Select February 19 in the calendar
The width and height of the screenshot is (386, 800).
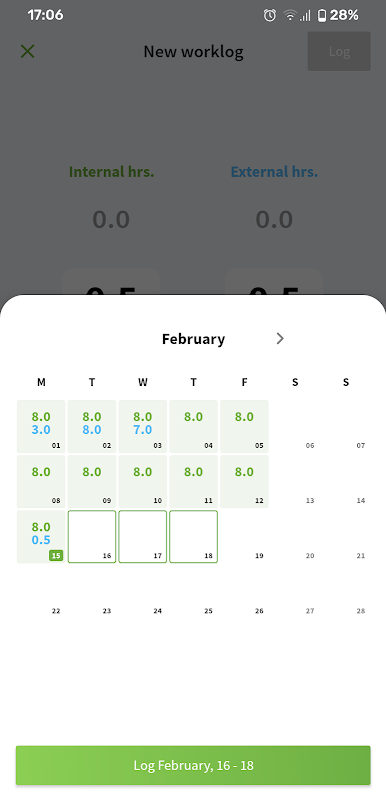[x=244, y=537]
